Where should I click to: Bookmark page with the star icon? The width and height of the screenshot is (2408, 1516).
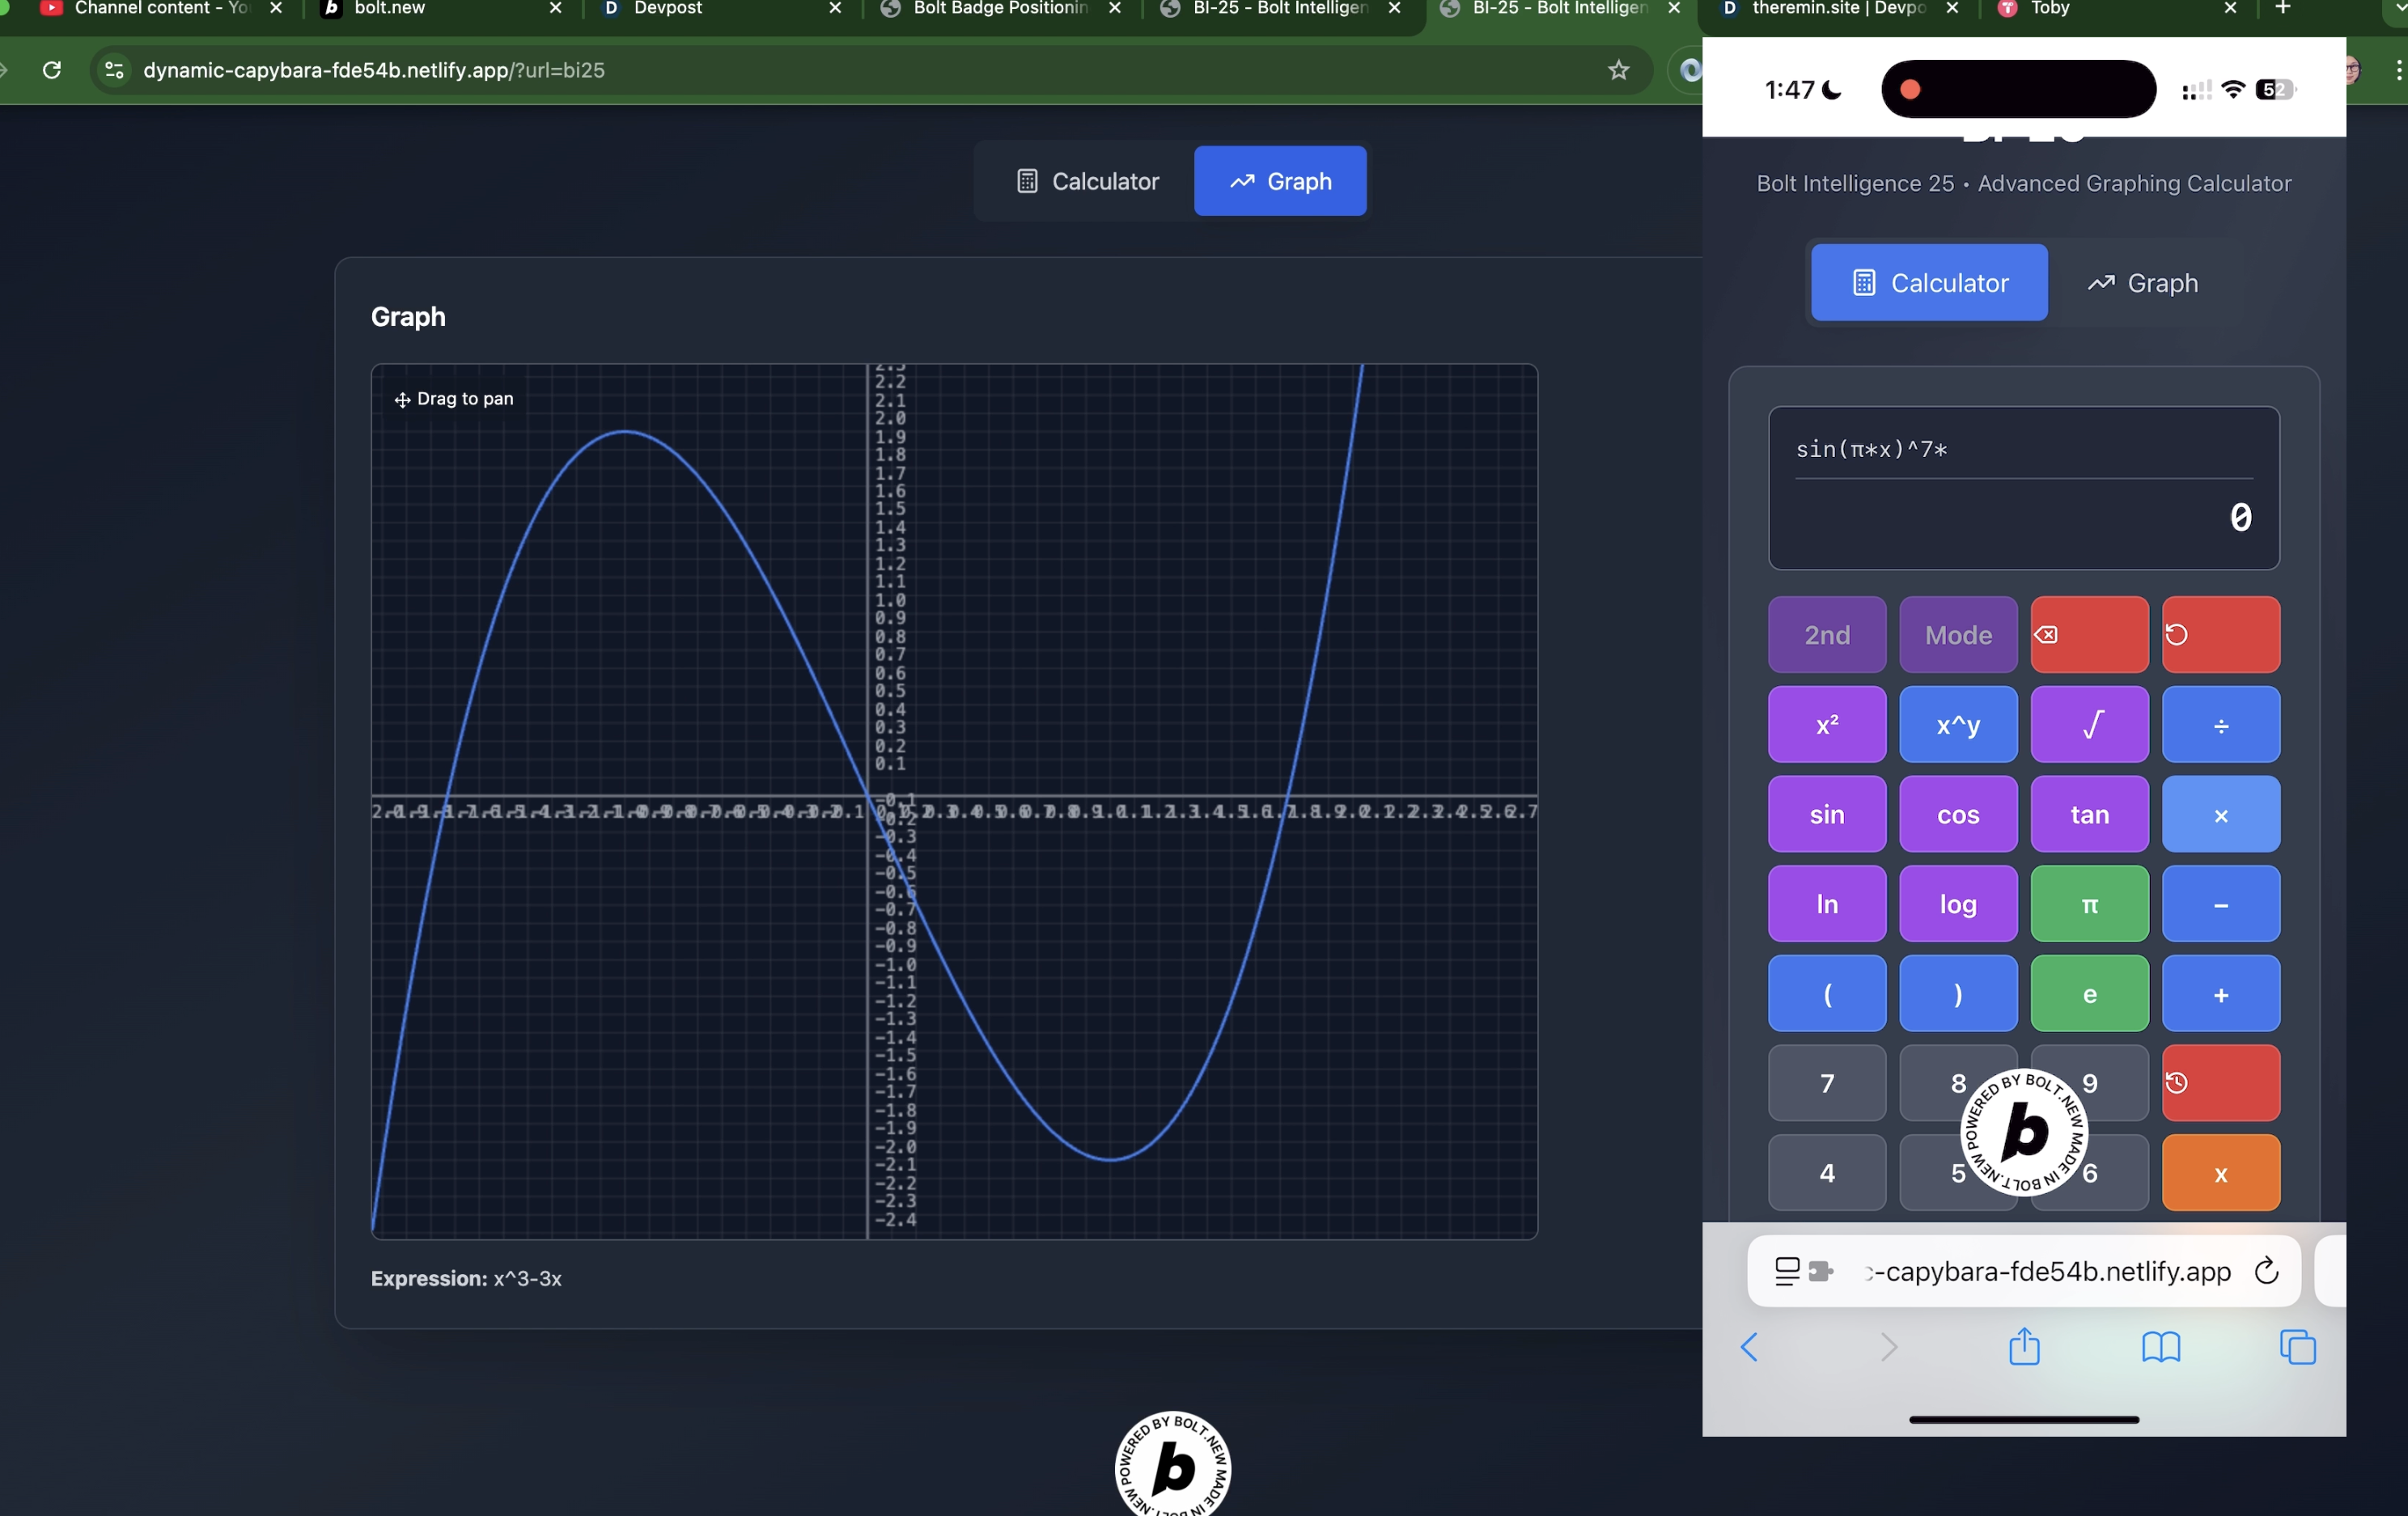click(x=1618, y=70)
